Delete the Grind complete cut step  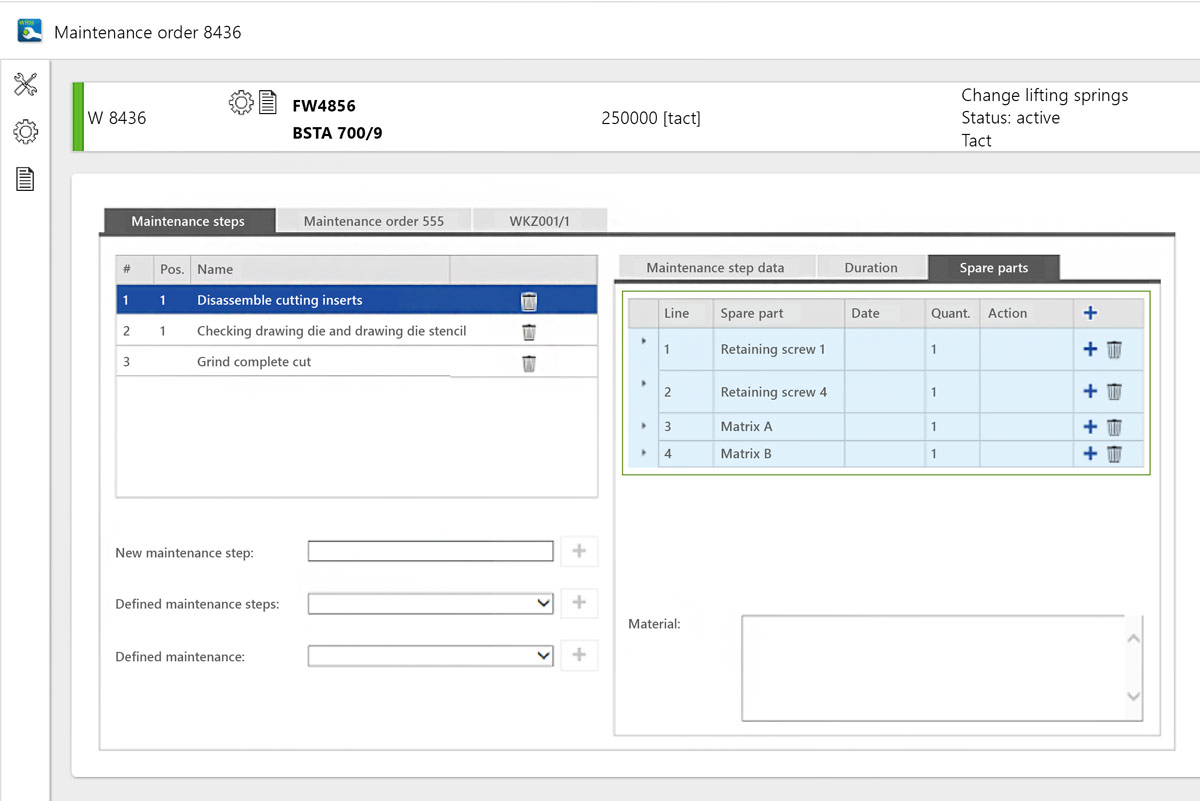(529, 363)
